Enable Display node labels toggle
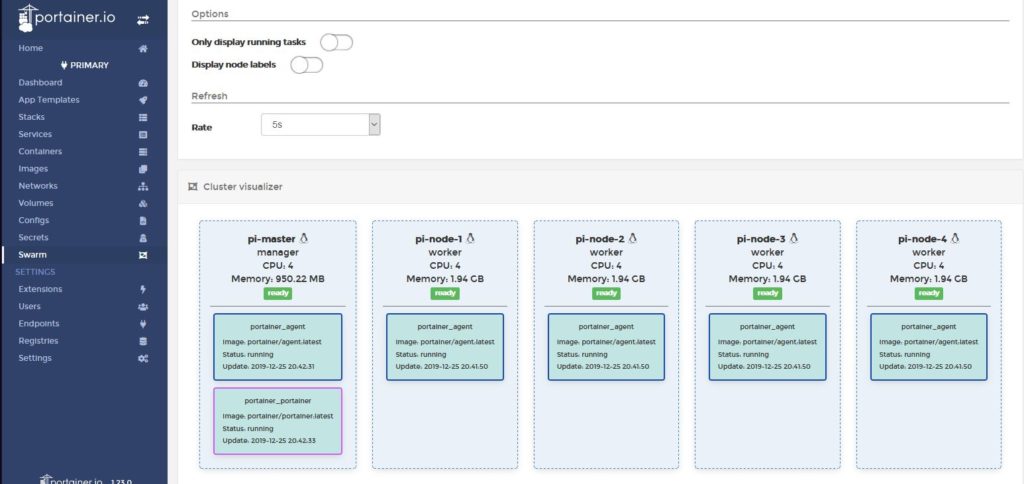The image size is (1024, 484). coord(307,65)
